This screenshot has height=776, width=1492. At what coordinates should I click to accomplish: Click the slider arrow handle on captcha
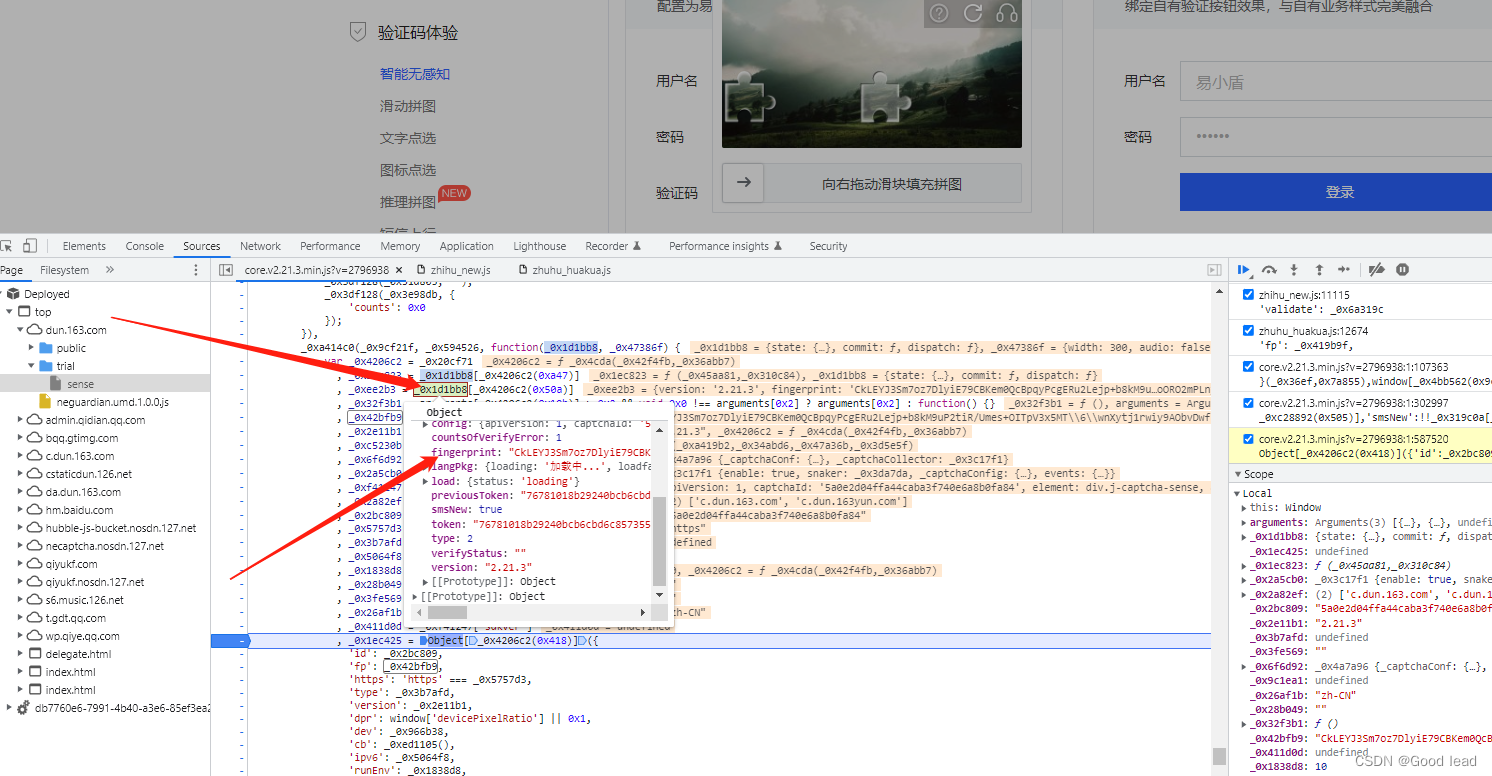[x=743, y=183]
